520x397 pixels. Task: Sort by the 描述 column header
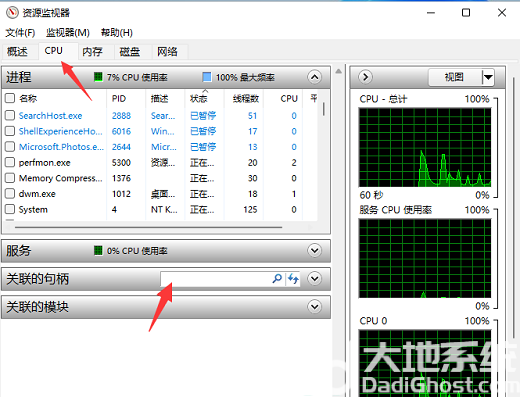pos(159,98)
